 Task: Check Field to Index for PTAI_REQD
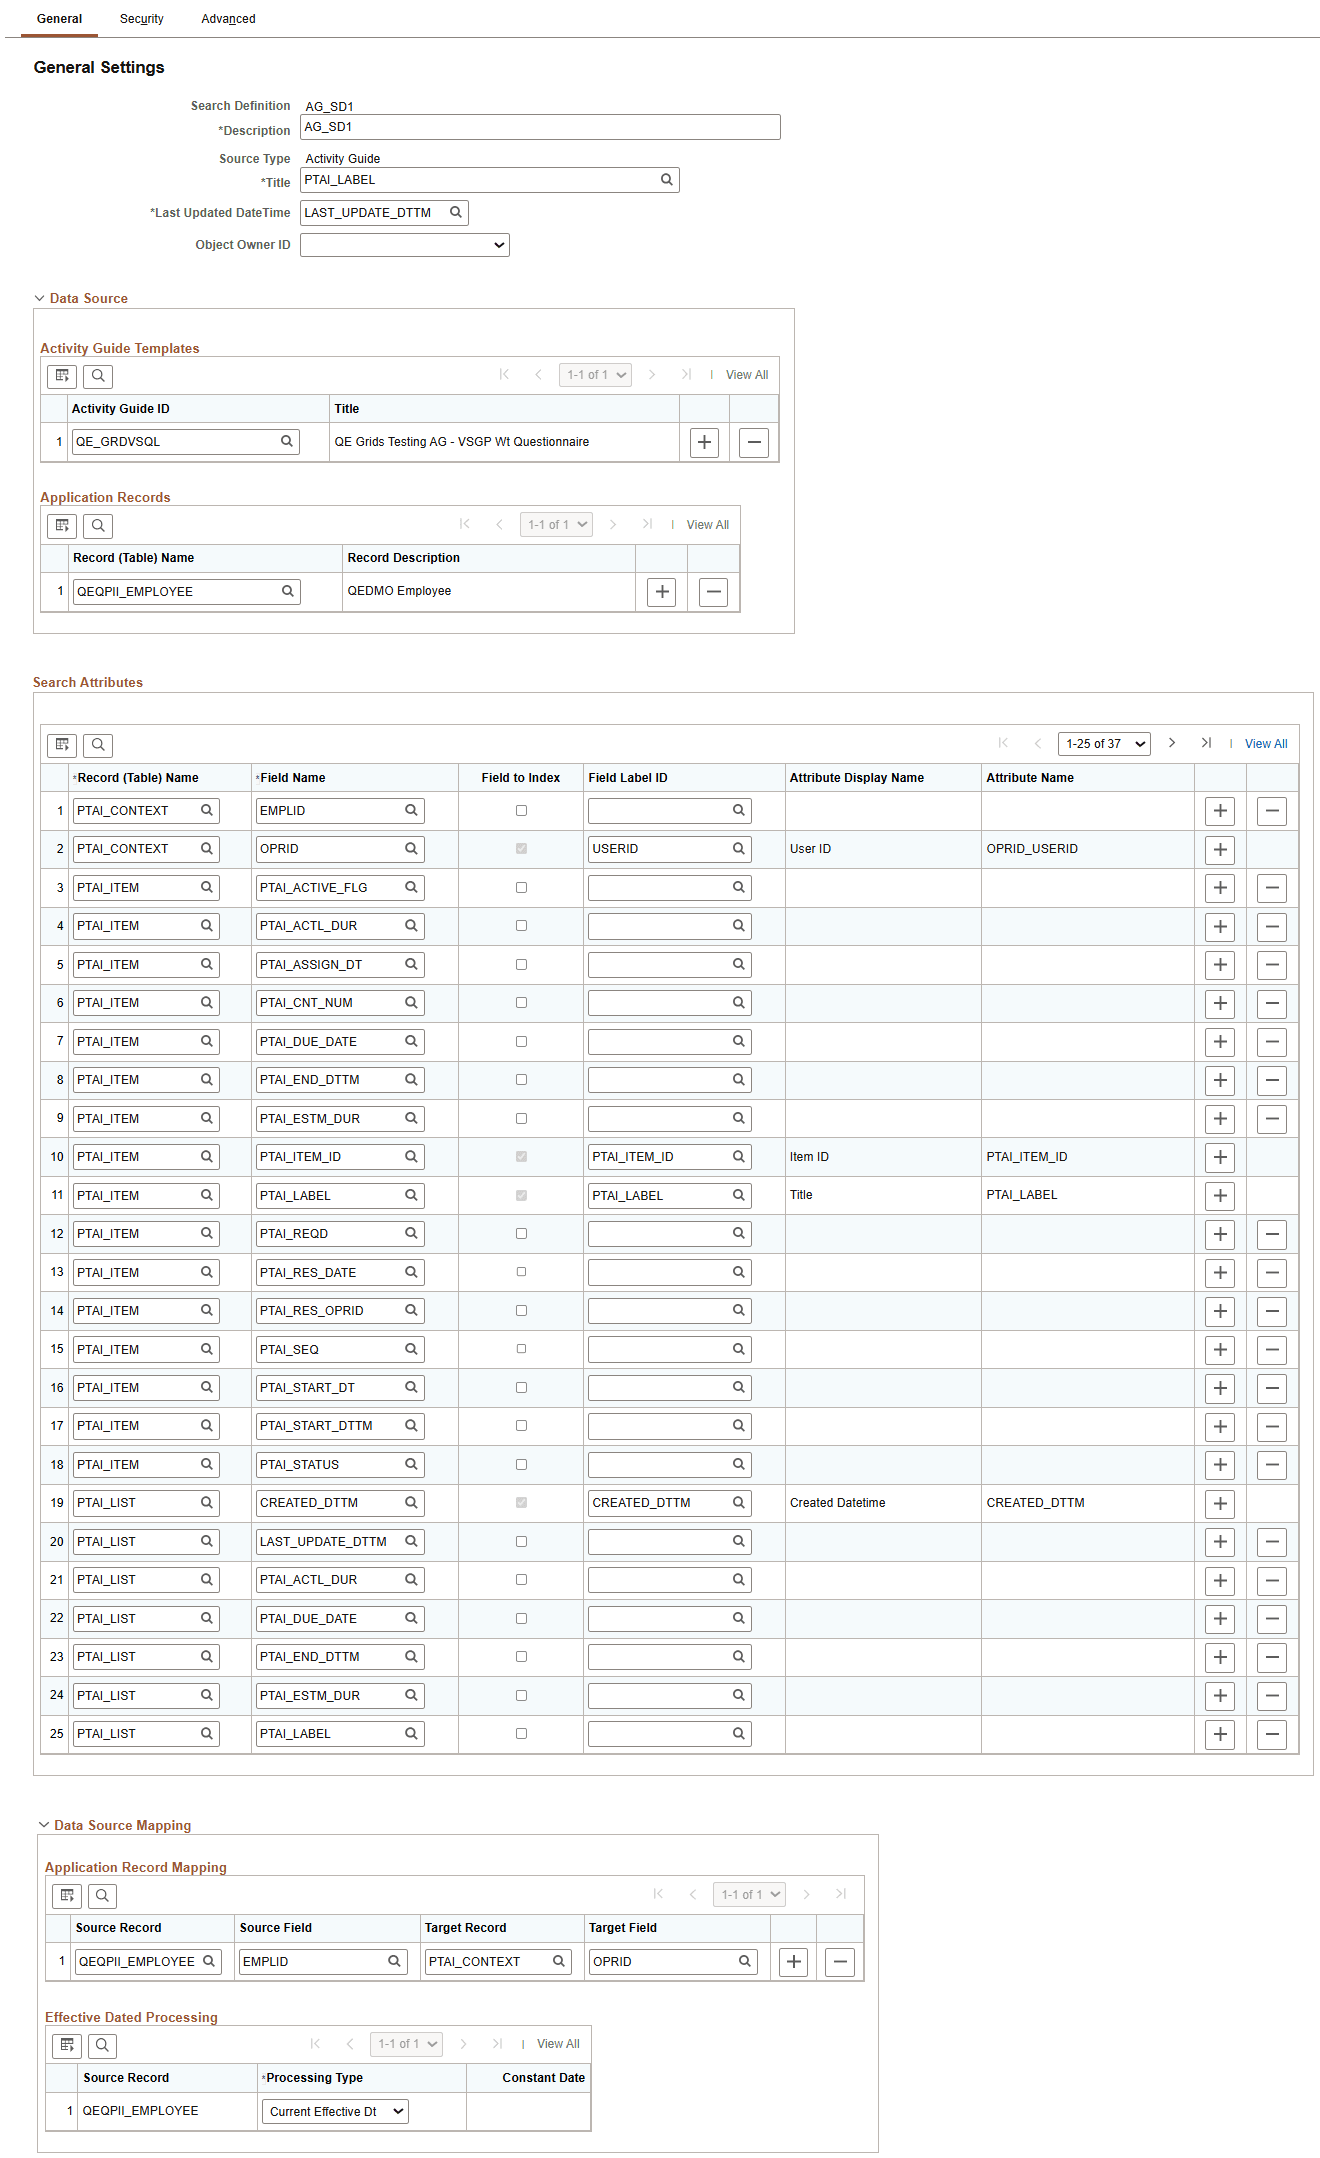[521, 1233]
